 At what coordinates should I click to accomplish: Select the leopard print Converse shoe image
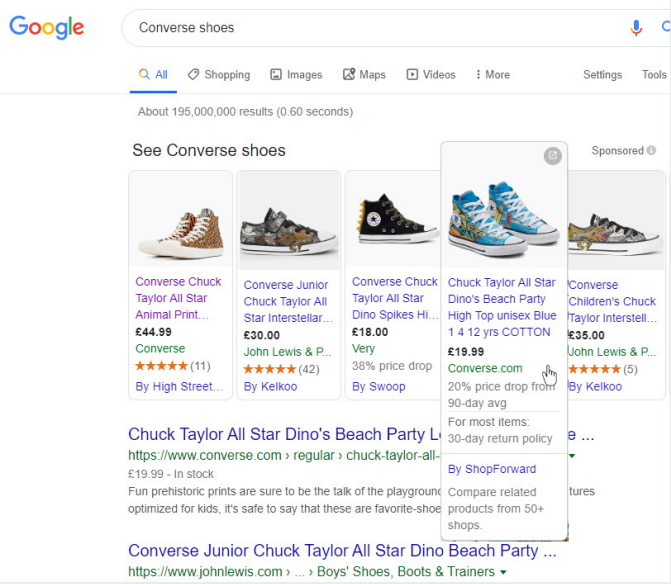(180, 220)
